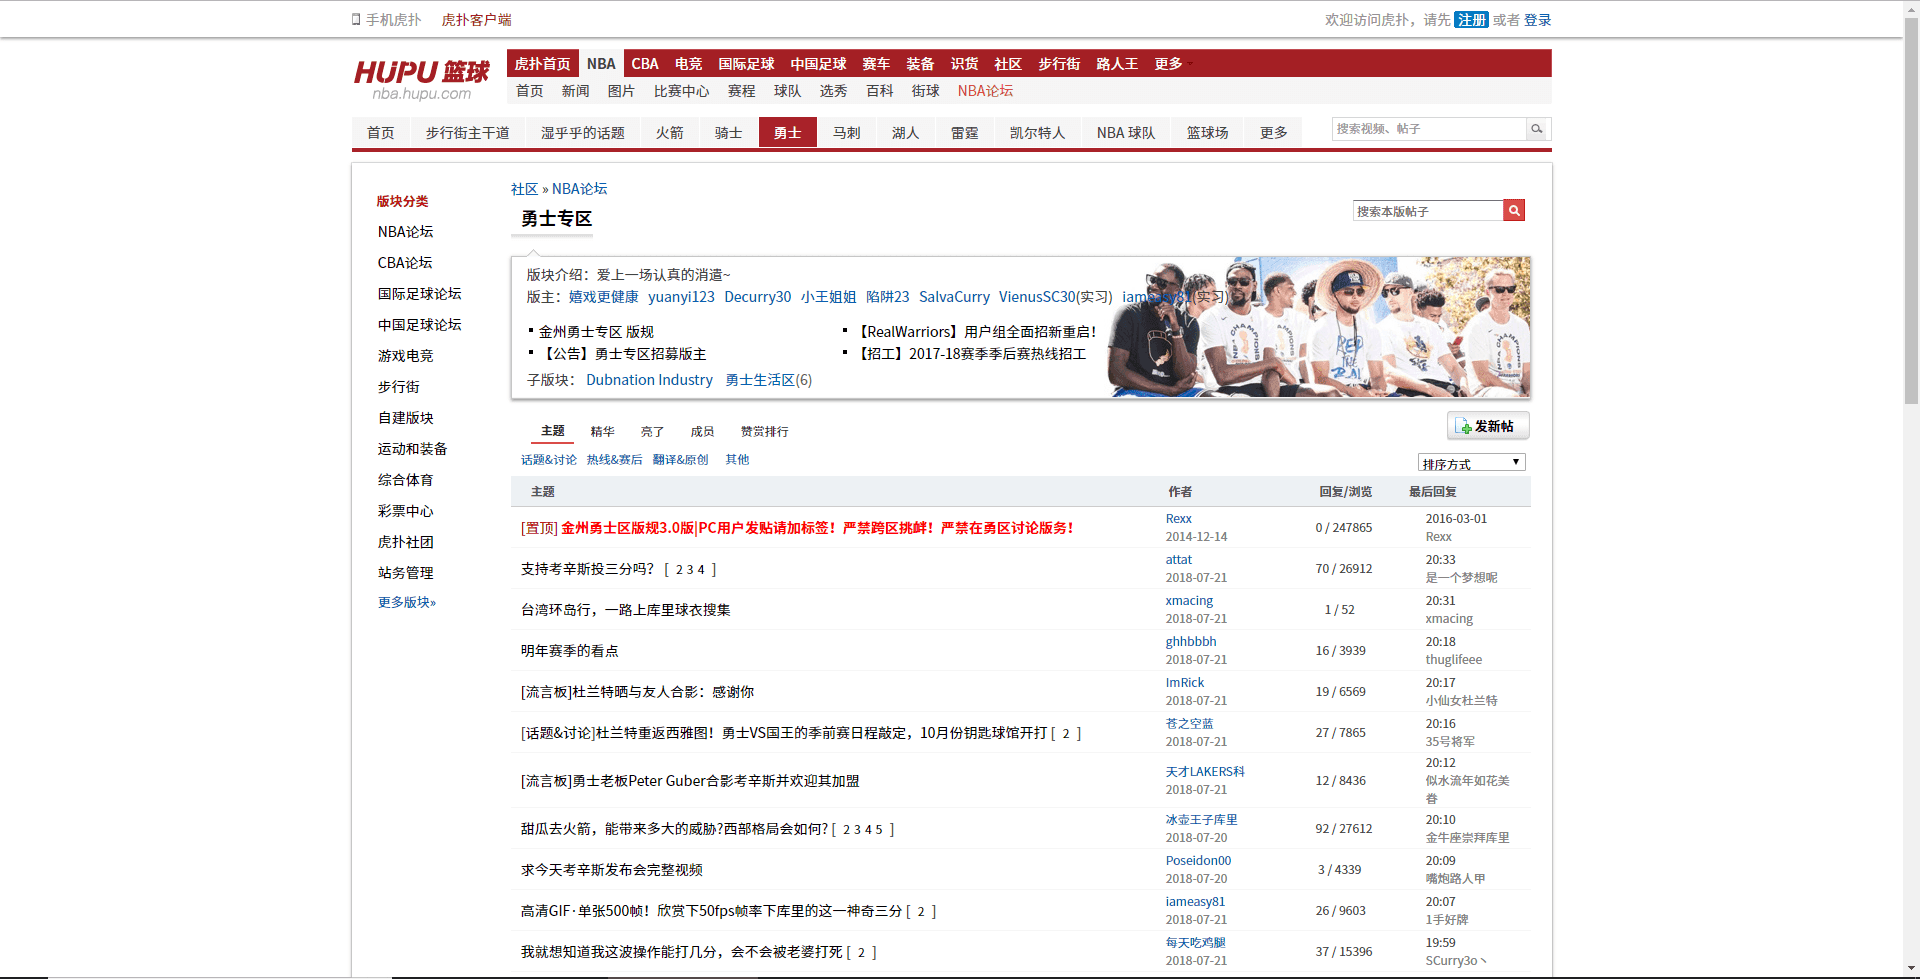Switch to the 火箭 team tab
The width and height of the screenshot is (1920, 979).
coord(670,133)
